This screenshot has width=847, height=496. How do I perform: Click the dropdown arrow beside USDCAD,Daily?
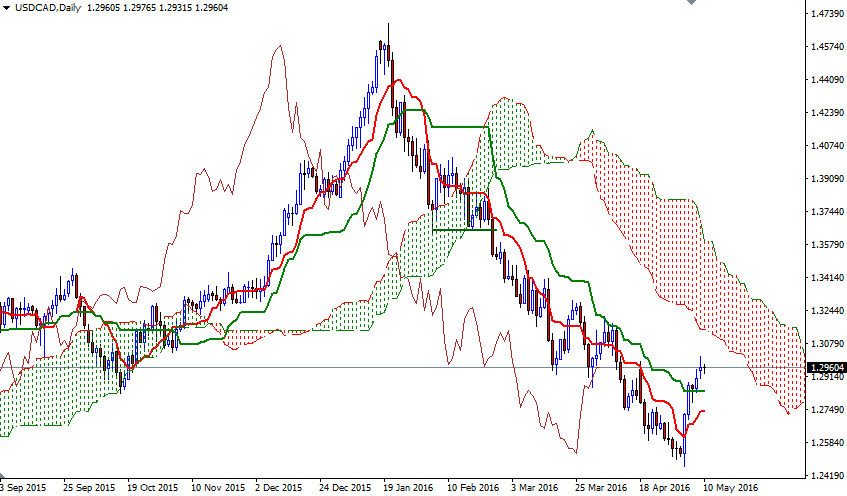6,7
